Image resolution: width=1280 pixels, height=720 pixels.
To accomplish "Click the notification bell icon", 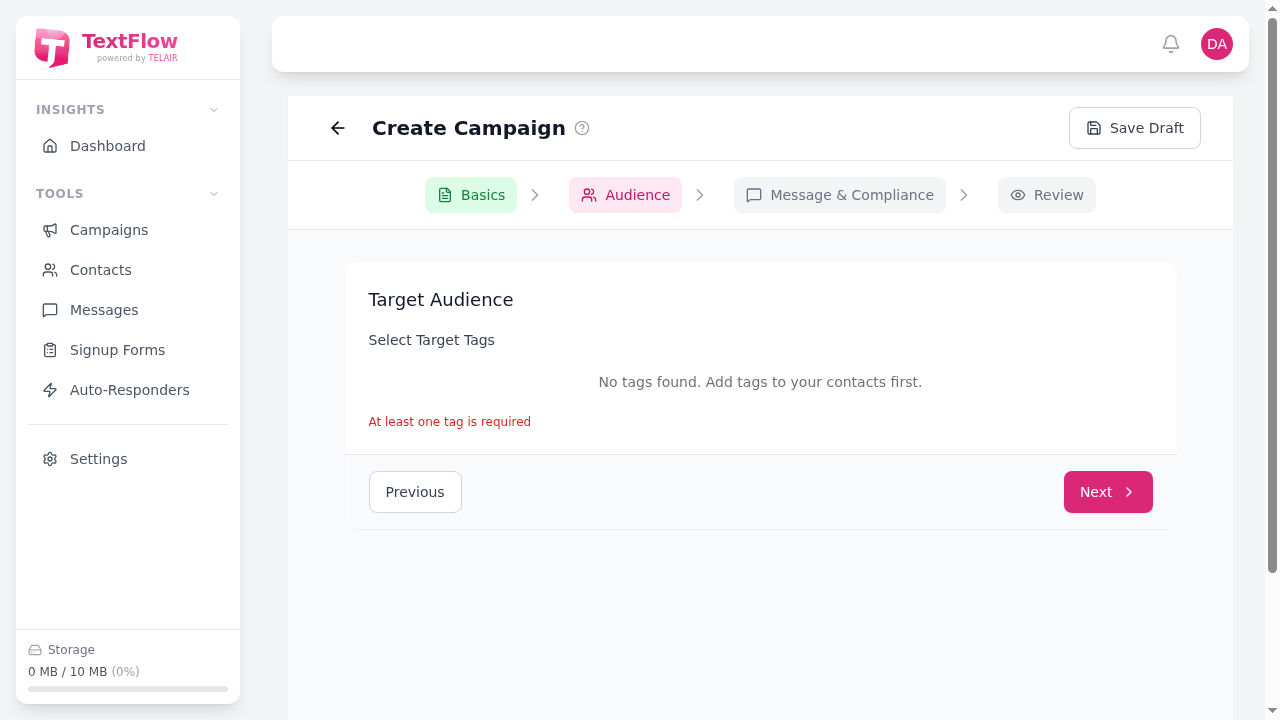I will 1170,44.
